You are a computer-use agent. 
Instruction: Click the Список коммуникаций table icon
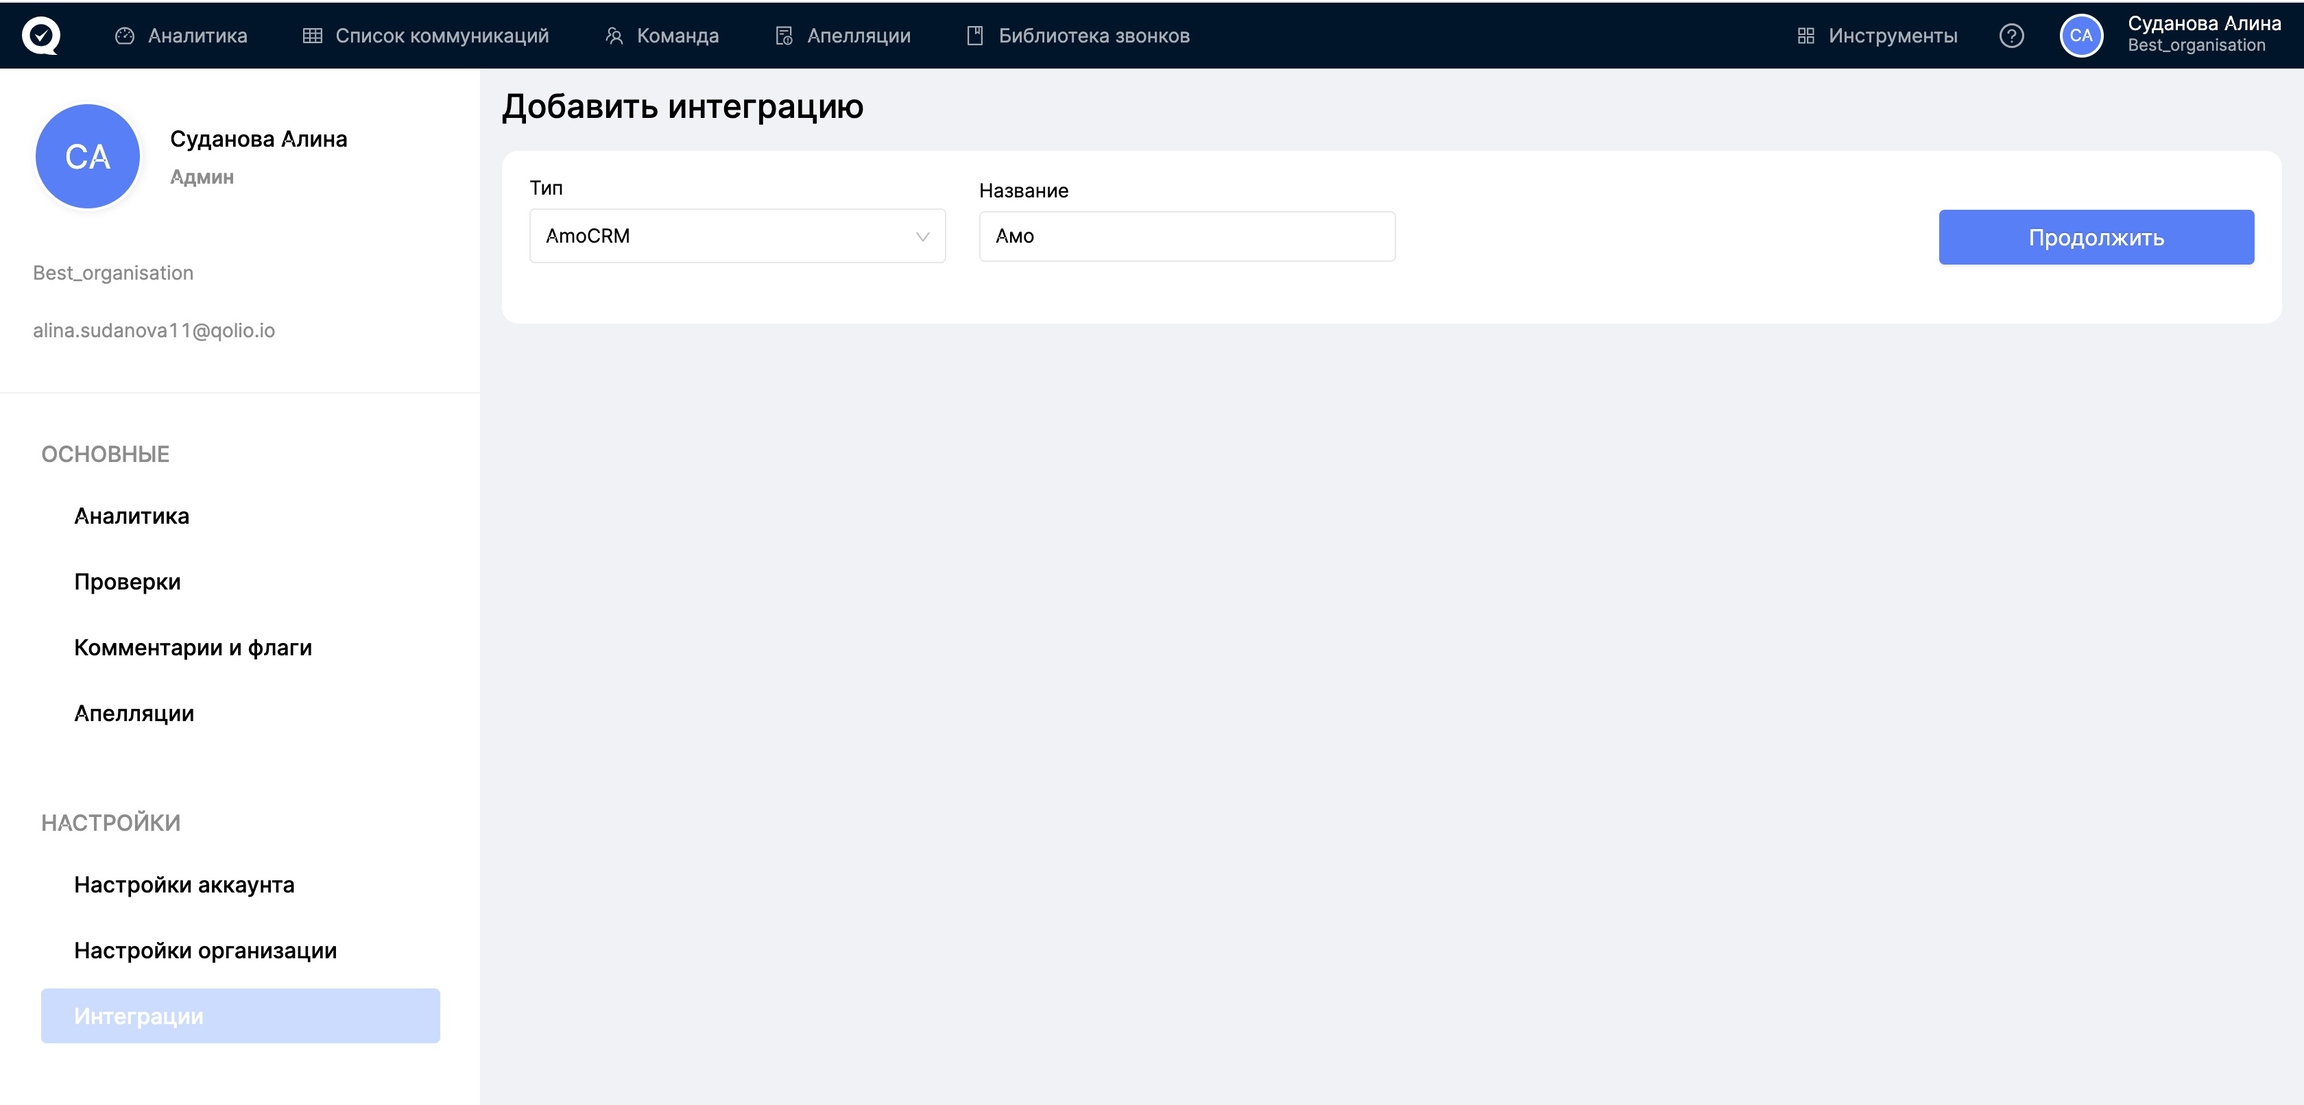(312, 36)
